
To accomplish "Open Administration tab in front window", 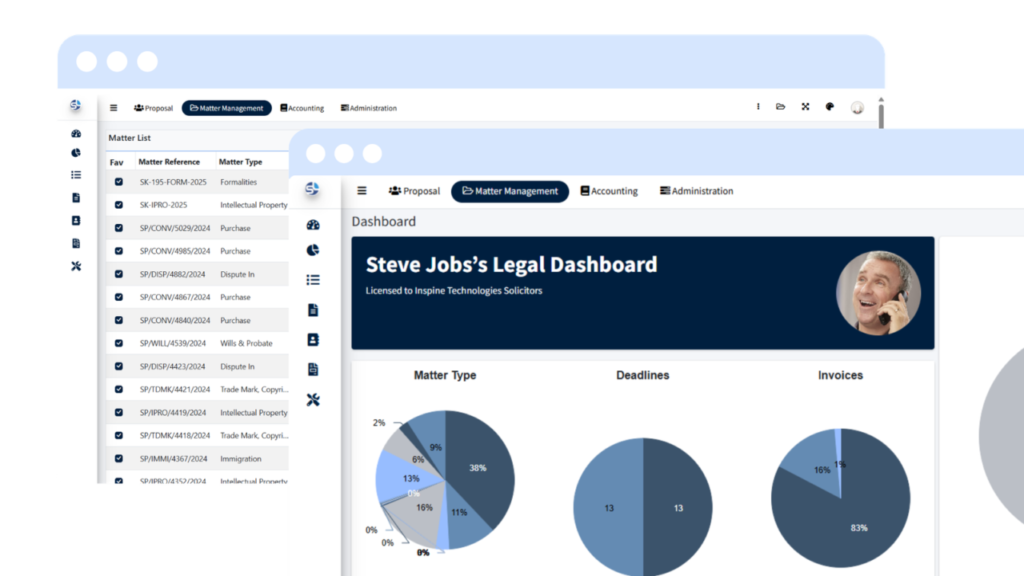I will point(696,191).
